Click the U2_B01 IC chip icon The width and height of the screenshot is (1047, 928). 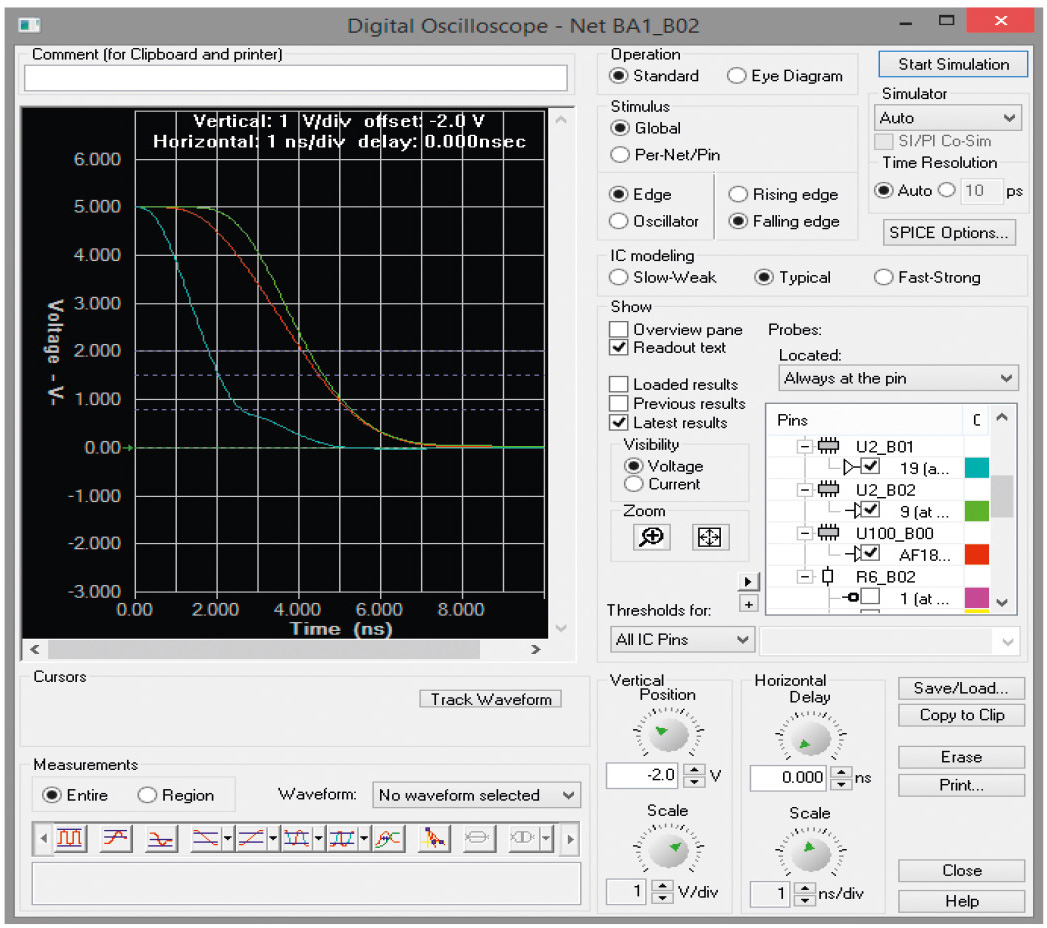click(829, 445)
